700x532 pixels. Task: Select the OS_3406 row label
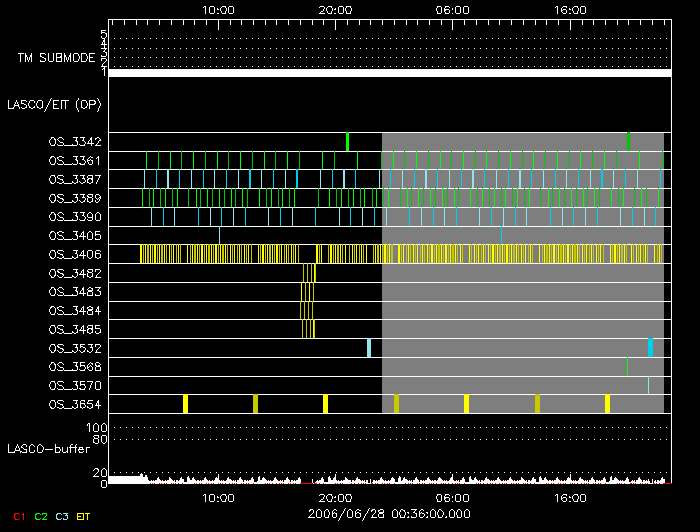(74, 254)
